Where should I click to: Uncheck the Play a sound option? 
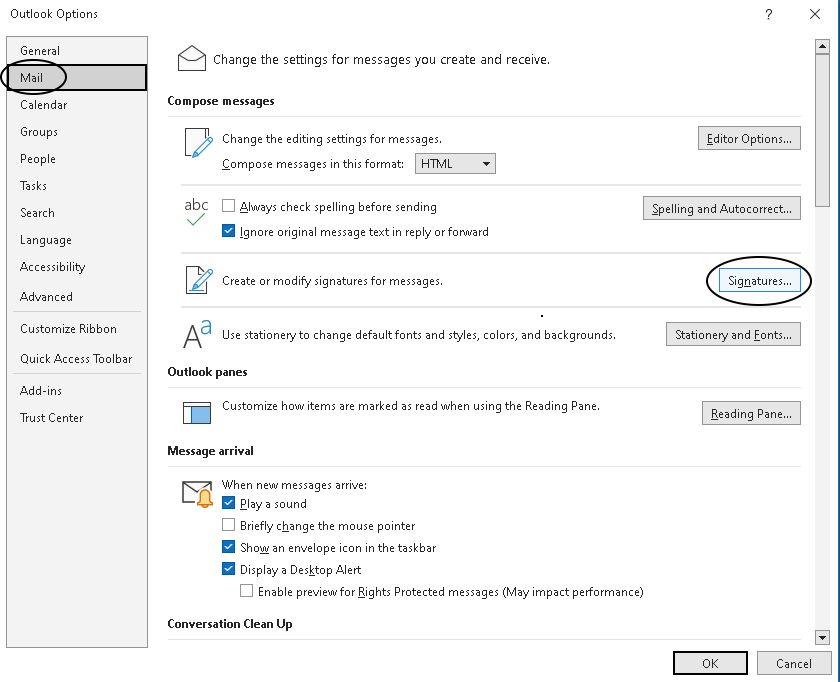click(228, 503)
